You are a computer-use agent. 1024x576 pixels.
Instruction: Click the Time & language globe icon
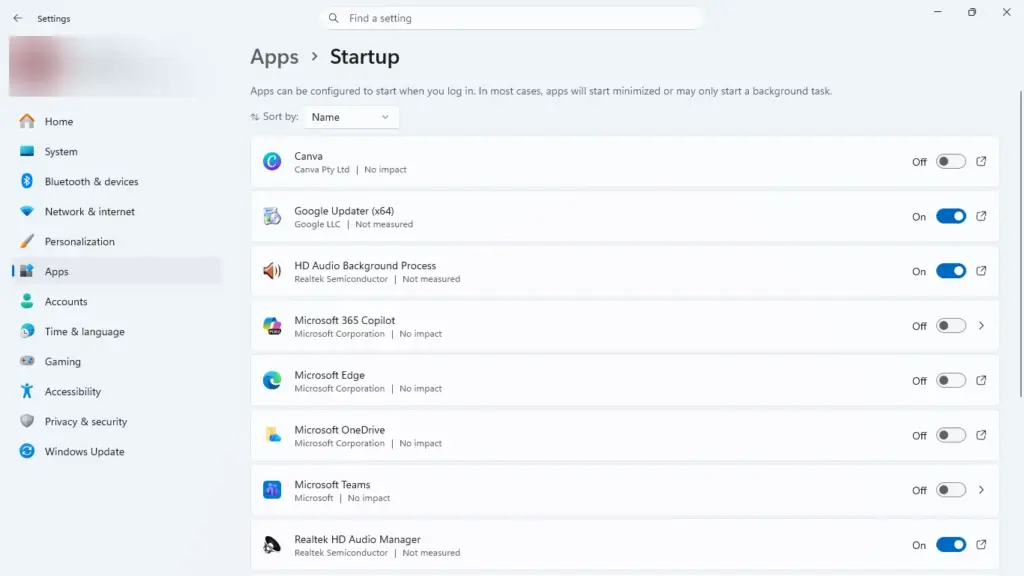click(x=27, y=331)
